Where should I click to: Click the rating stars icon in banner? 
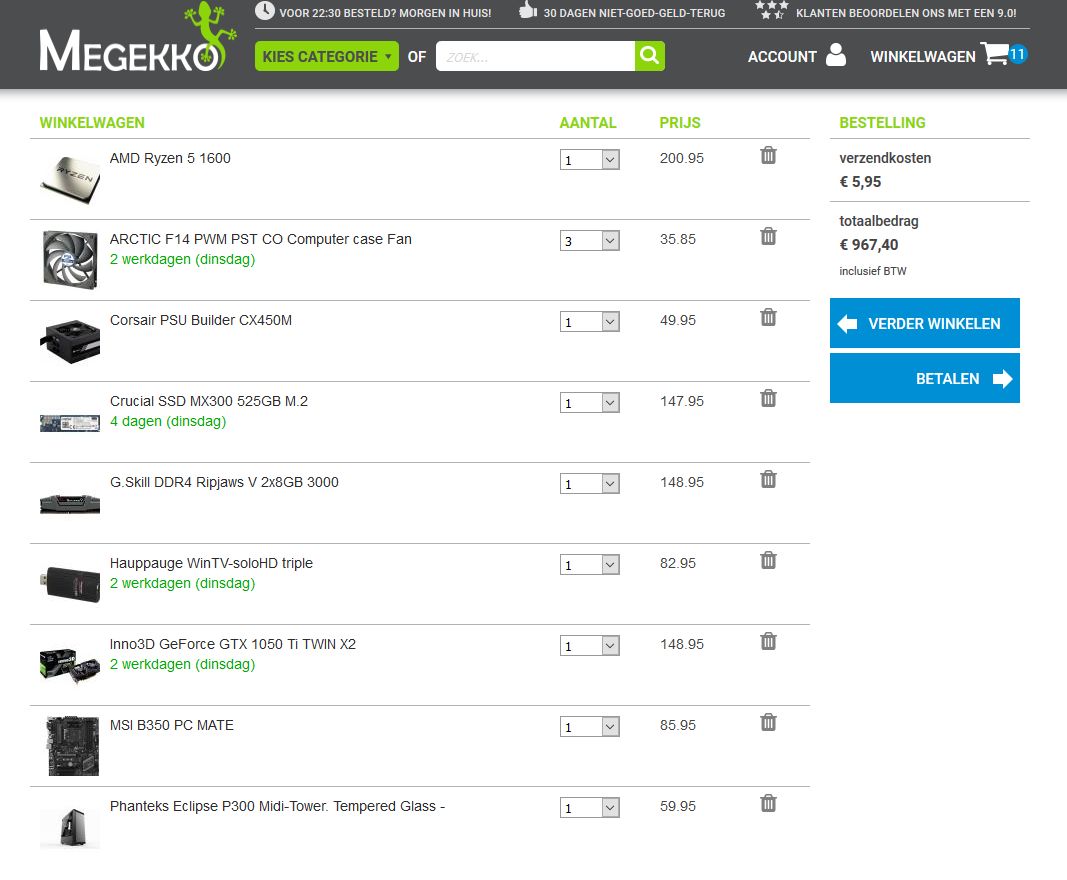[772, 10]
